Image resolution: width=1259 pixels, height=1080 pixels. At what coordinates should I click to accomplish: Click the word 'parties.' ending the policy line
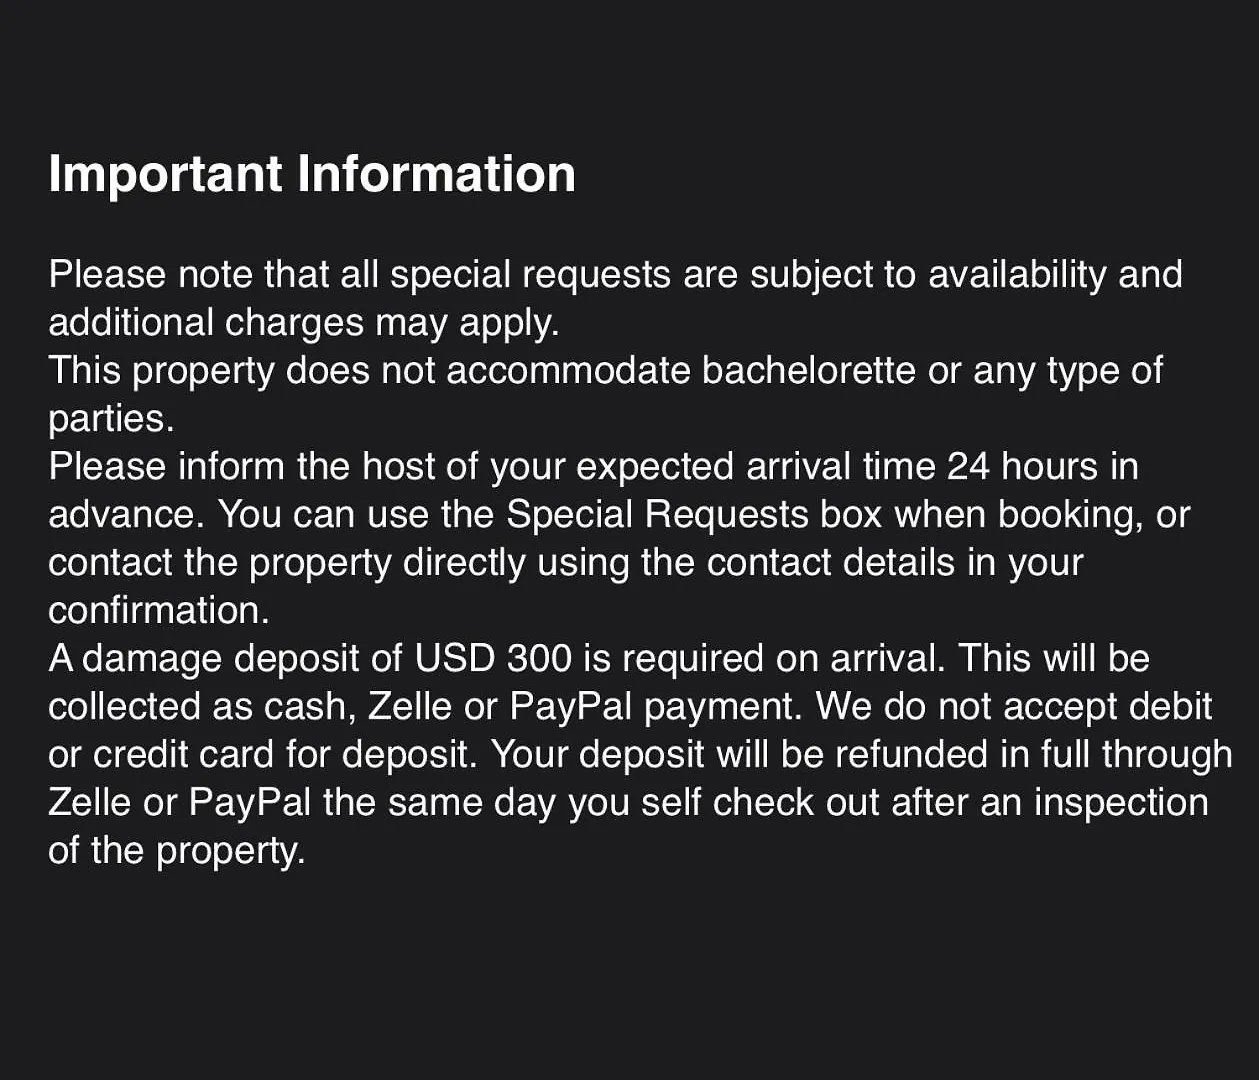(x=111, y=419)
